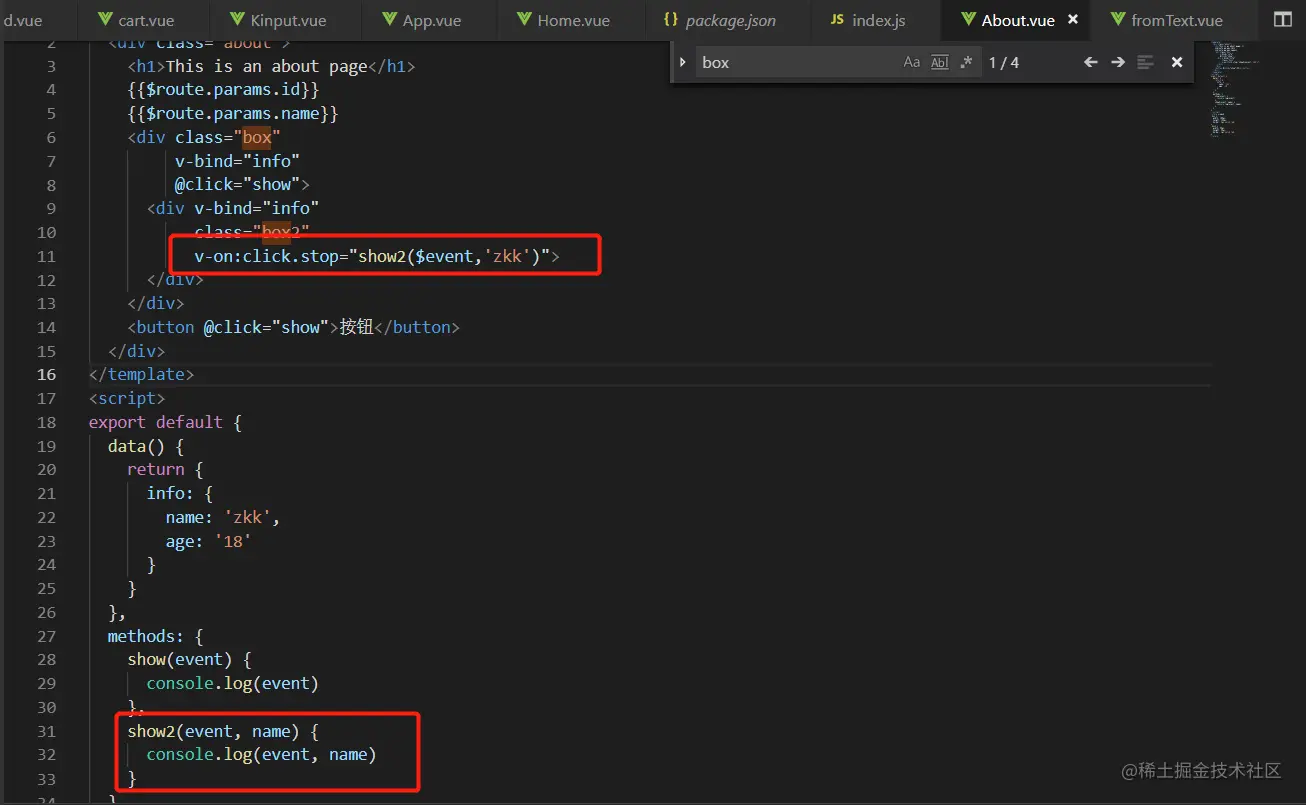Open the Kinput.vue tab
This screenshot has height=805, width=1306.
[277, 20]
